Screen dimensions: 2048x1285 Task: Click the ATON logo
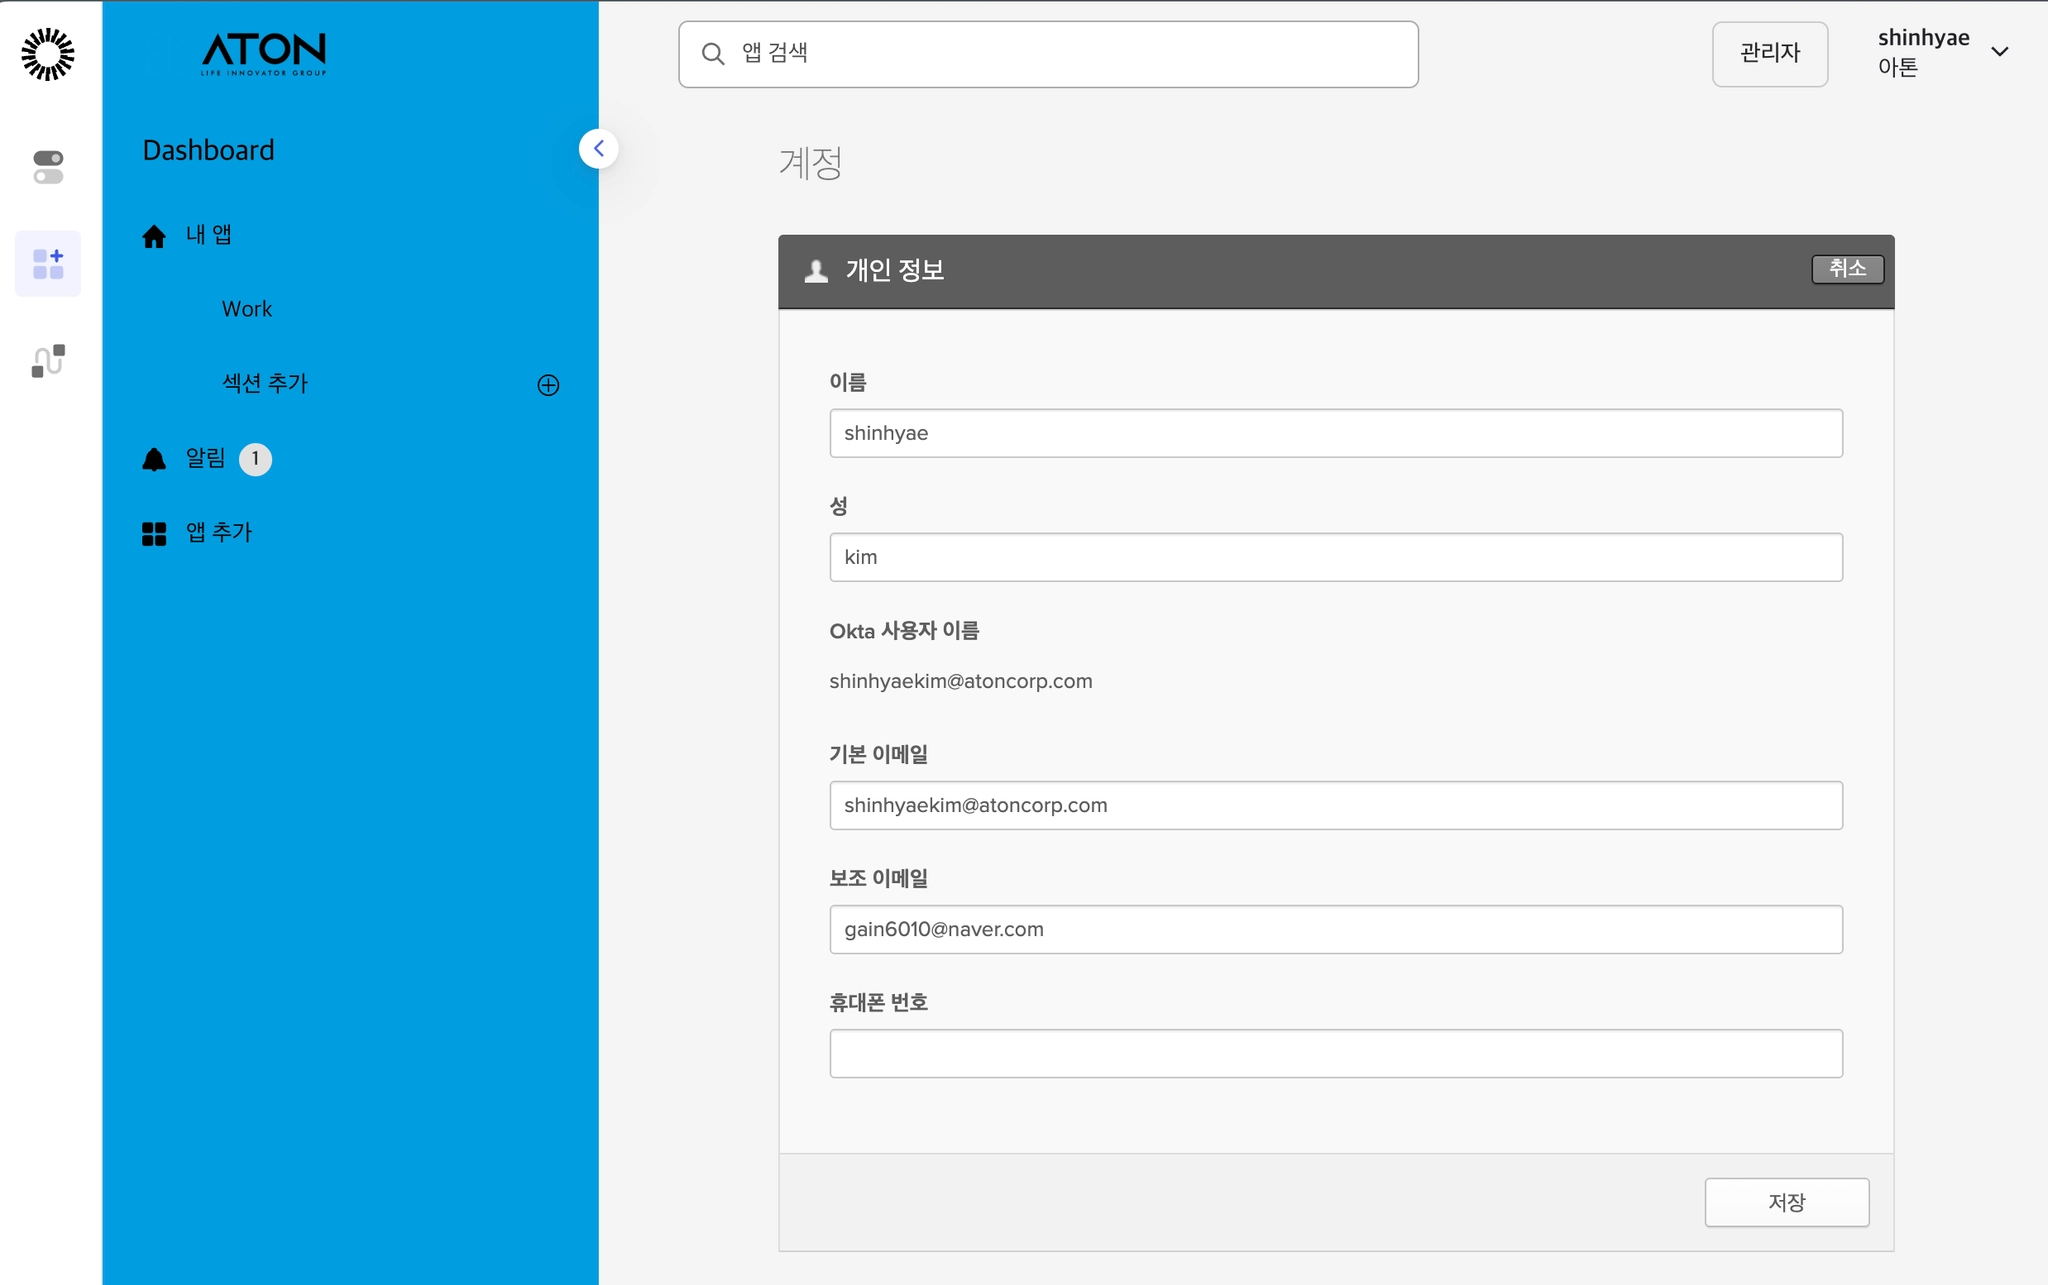coord(264,54)
